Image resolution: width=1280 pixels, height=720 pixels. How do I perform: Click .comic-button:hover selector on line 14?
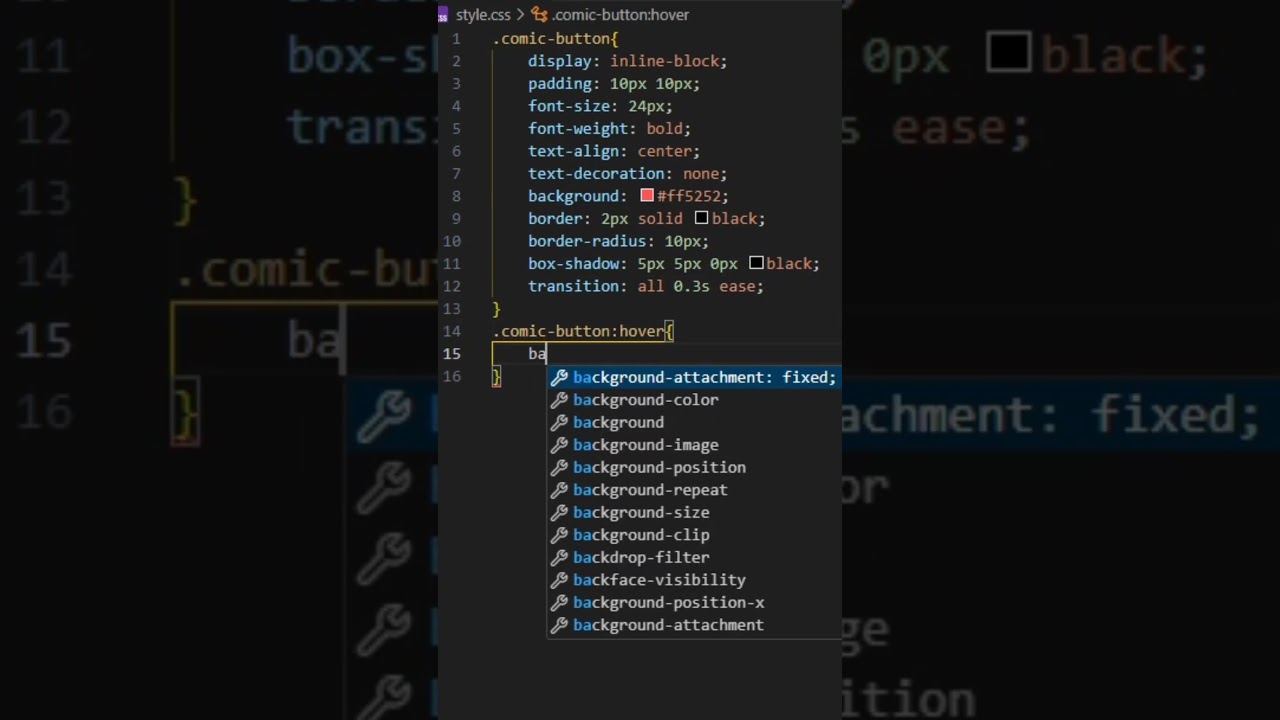click(579, 331)
